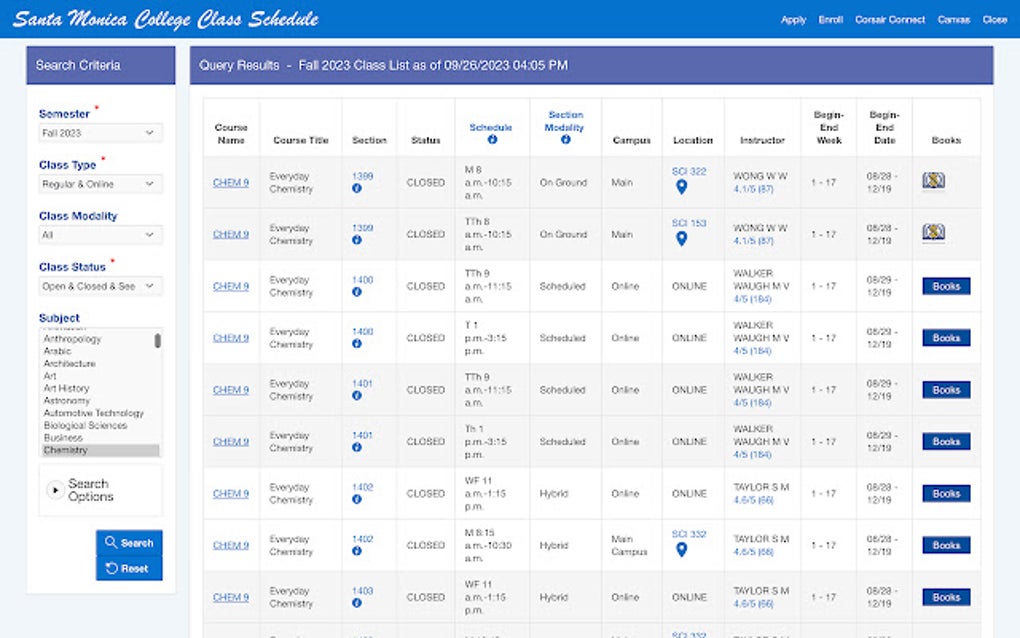Screen dimensions: 1020x638
Task: Open the Class Modality dropdown
Action: tap(100, 235)
